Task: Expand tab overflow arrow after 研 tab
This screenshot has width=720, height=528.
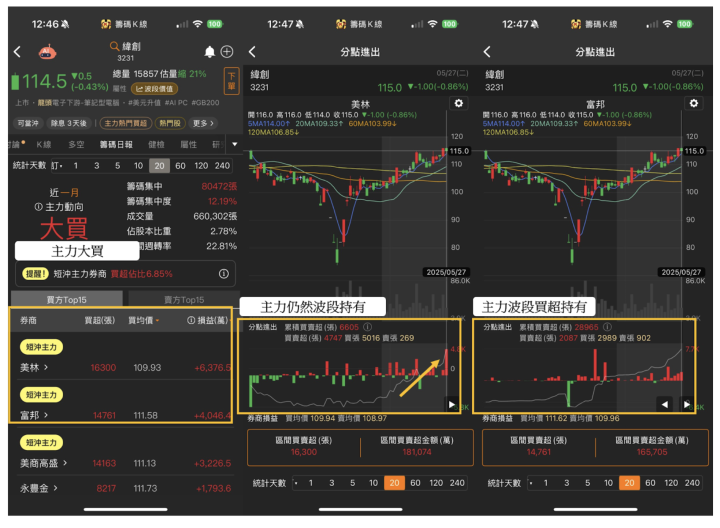Action: point(235,144)
